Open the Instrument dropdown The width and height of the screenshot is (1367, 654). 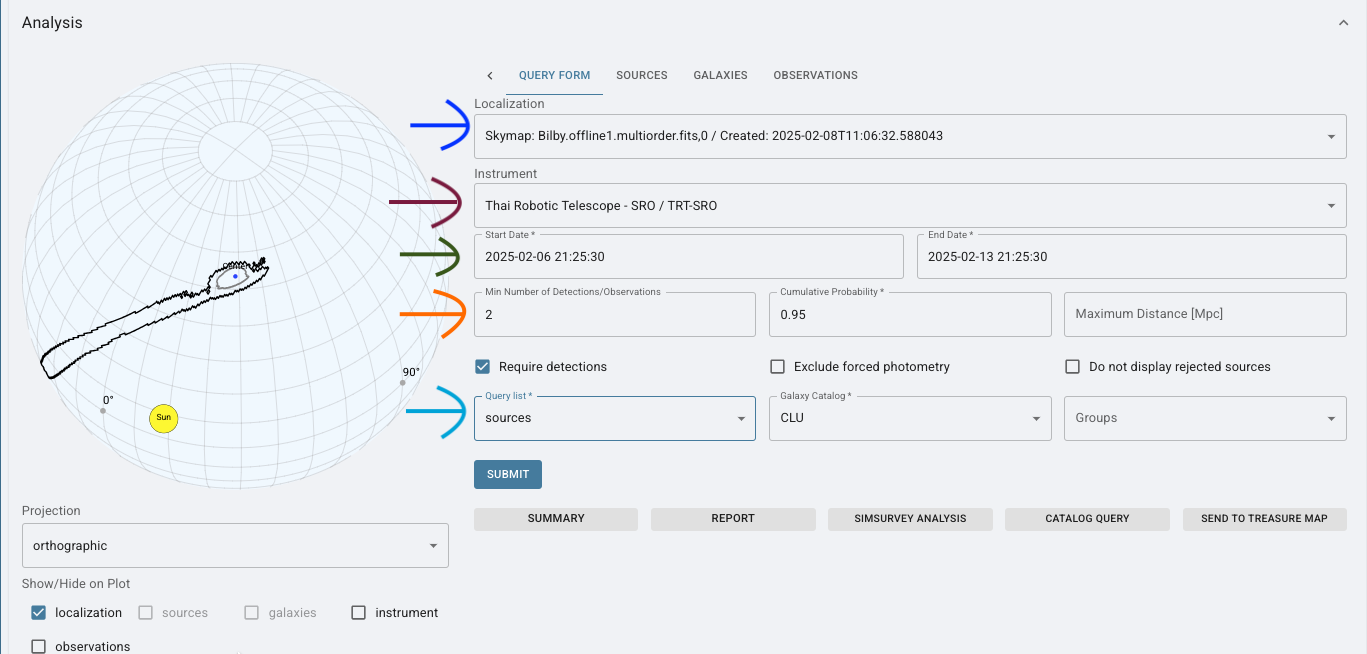(1330, 206)
